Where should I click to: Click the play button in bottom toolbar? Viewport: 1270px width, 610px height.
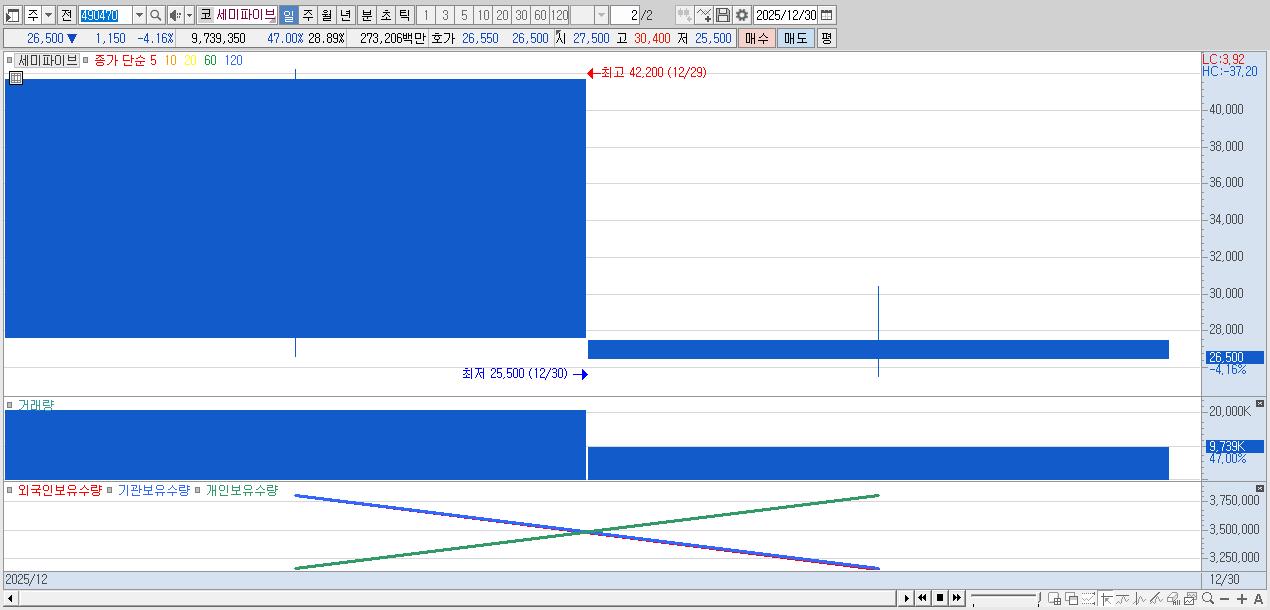tap(907, 598)
